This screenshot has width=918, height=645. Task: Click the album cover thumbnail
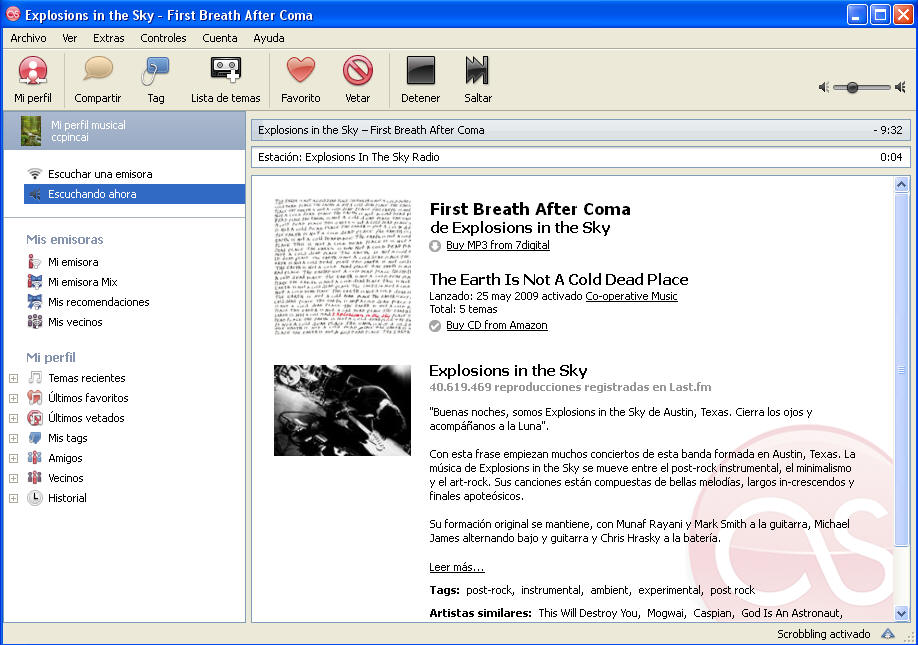[x=342, y=266]
